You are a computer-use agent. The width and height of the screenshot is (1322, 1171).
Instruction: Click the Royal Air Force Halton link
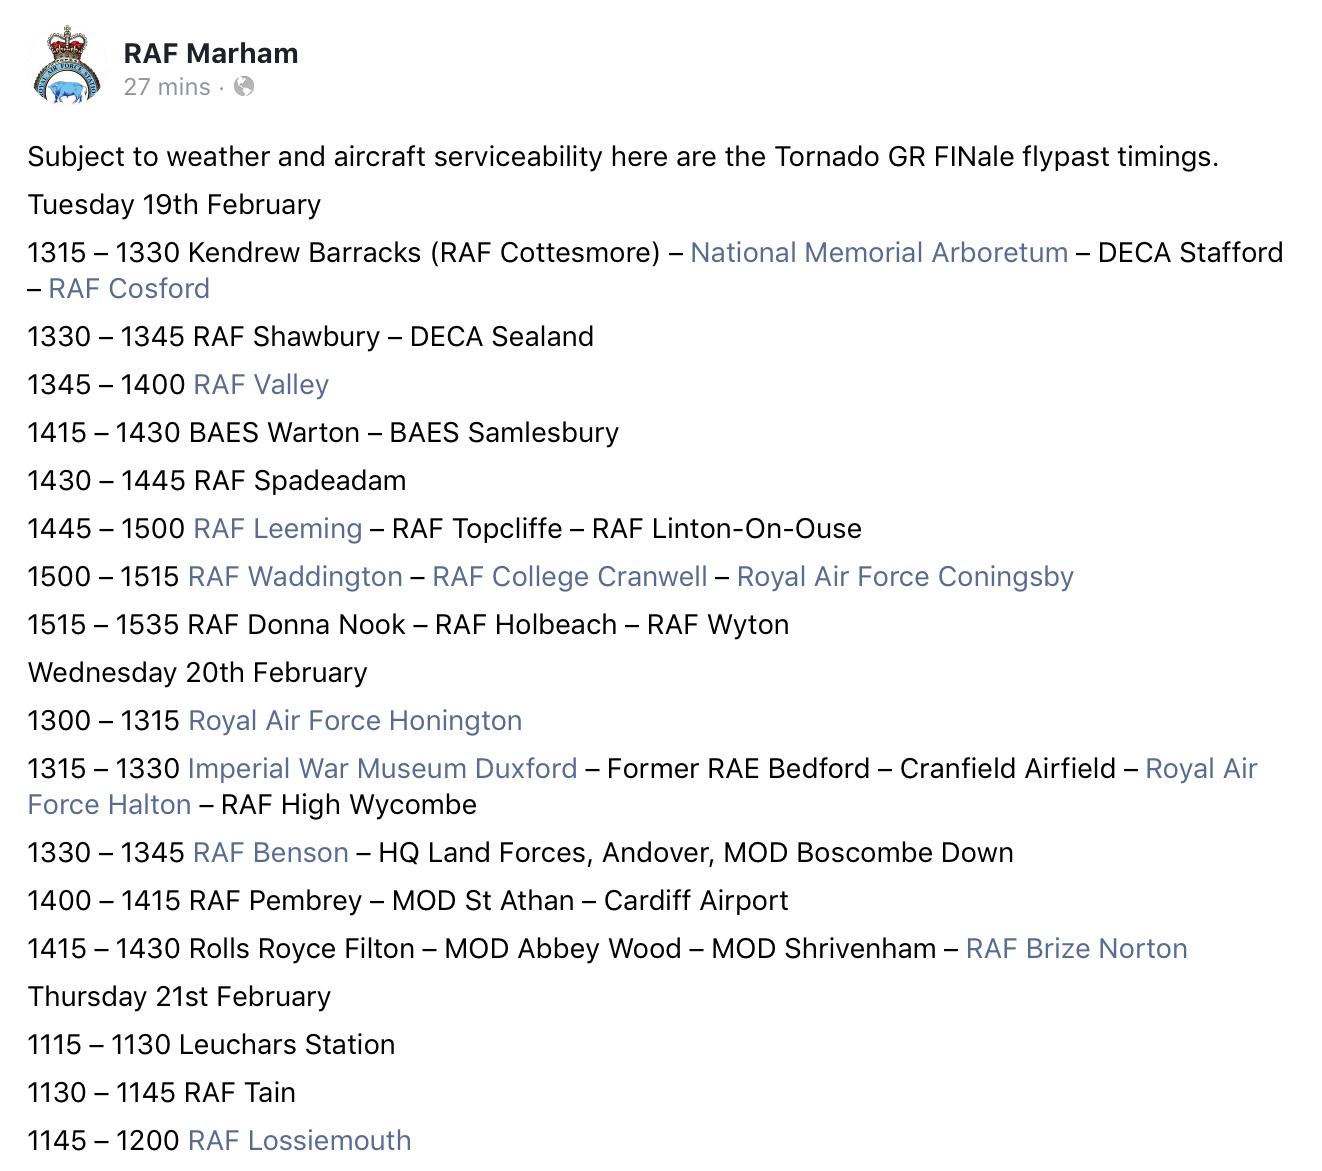109,804
